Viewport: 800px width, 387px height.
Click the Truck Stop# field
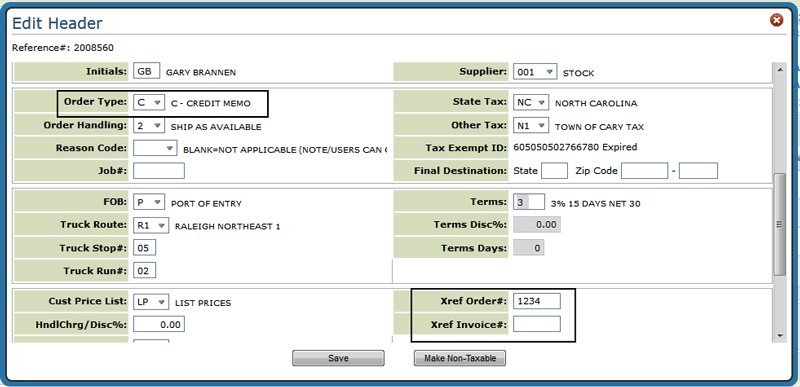tap(144, 248)
